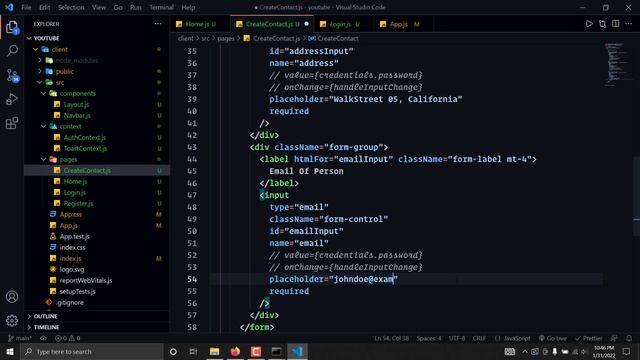The height and width of the screenshot is (360, 640).
Task: Split the editor to the right
Action: [616, 24]
